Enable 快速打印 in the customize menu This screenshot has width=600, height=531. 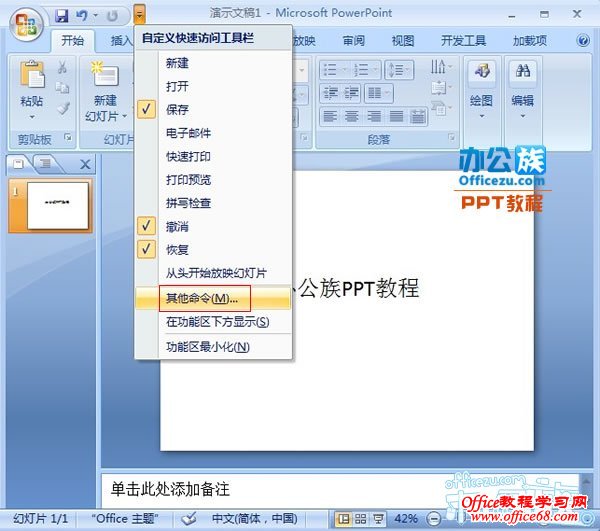click(x=213, y=156)
